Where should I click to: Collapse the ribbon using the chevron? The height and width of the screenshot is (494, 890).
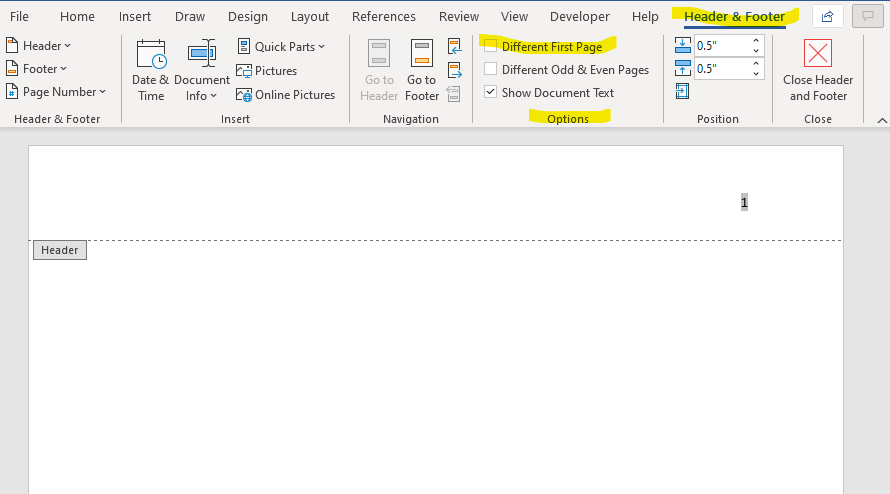pyautogui.click(x=881, y=119)
